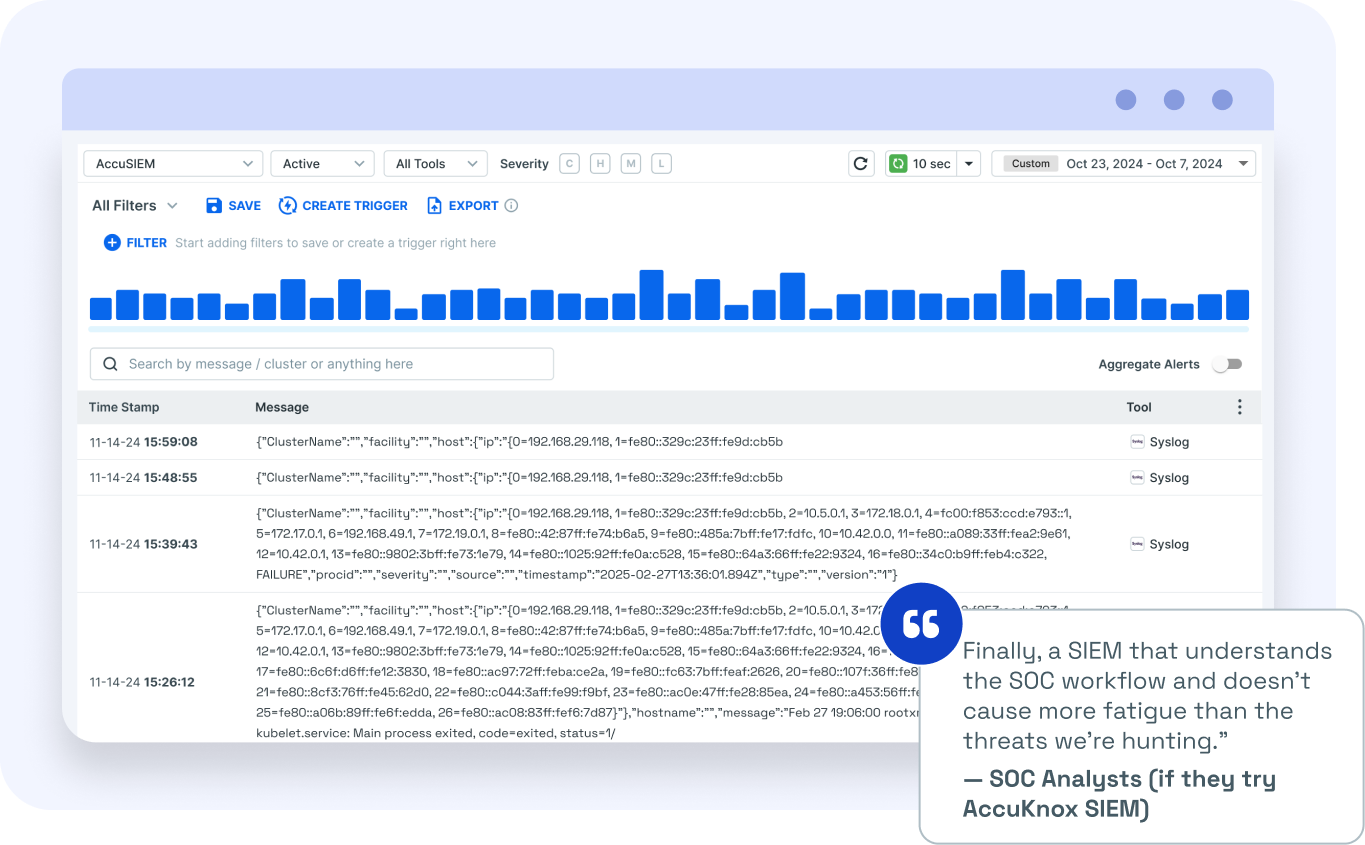
Task: Select the timestamp 11-14-24 15:59:08
Action: click(143, 442)
